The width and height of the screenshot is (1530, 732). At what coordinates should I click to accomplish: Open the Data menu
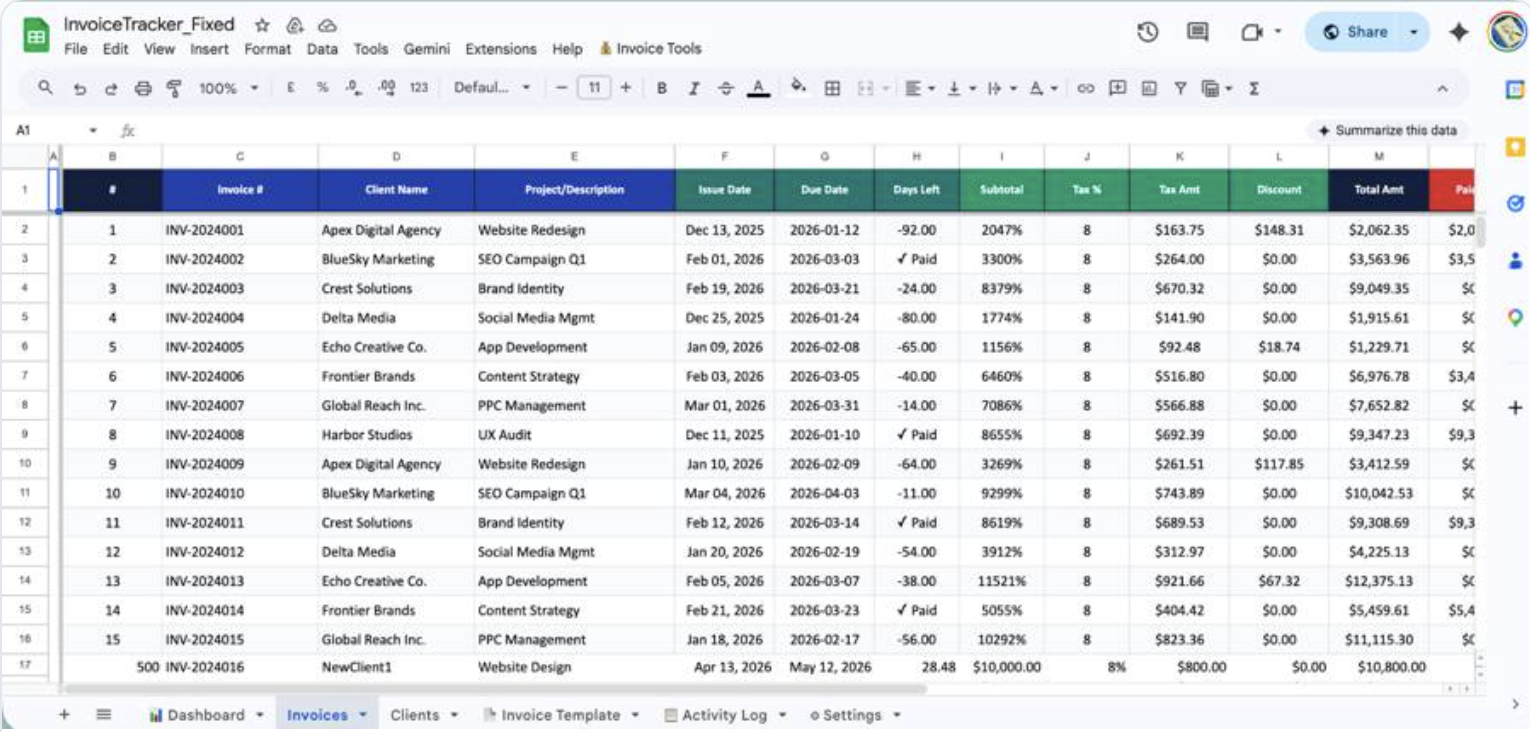pos(322,48)
